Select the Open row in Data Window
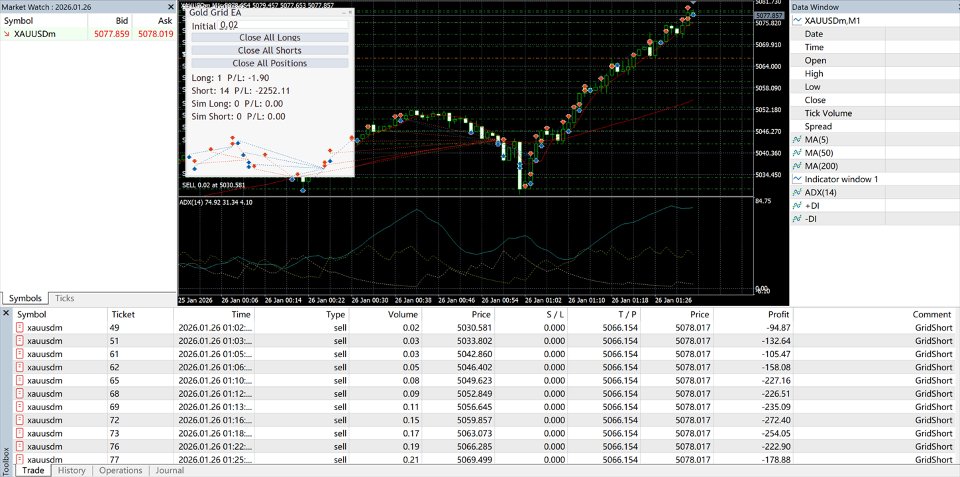The height and width of the screenshot is (477, 960). (875, 61)
